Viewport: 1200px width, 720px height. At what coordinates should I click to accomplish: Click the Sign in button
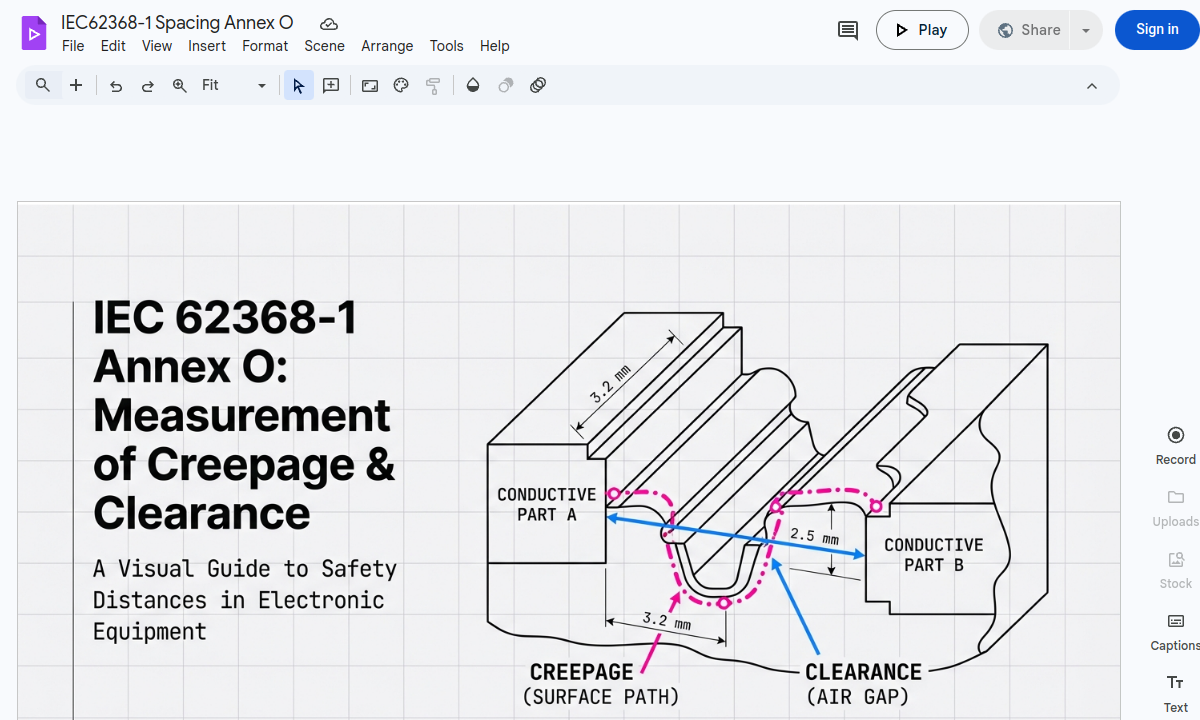click(x=1156, y=30)
